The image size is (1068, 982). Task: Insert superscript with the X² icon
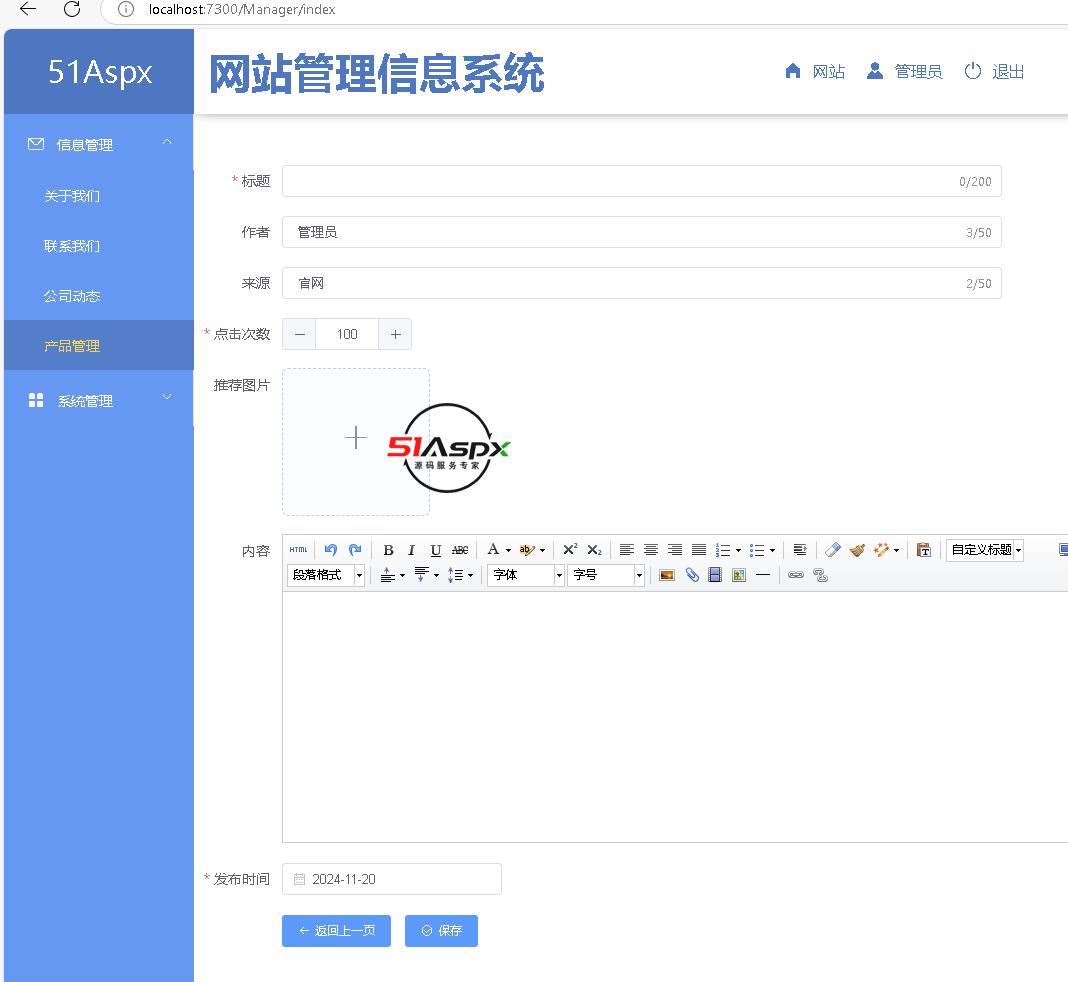(570, 550)
